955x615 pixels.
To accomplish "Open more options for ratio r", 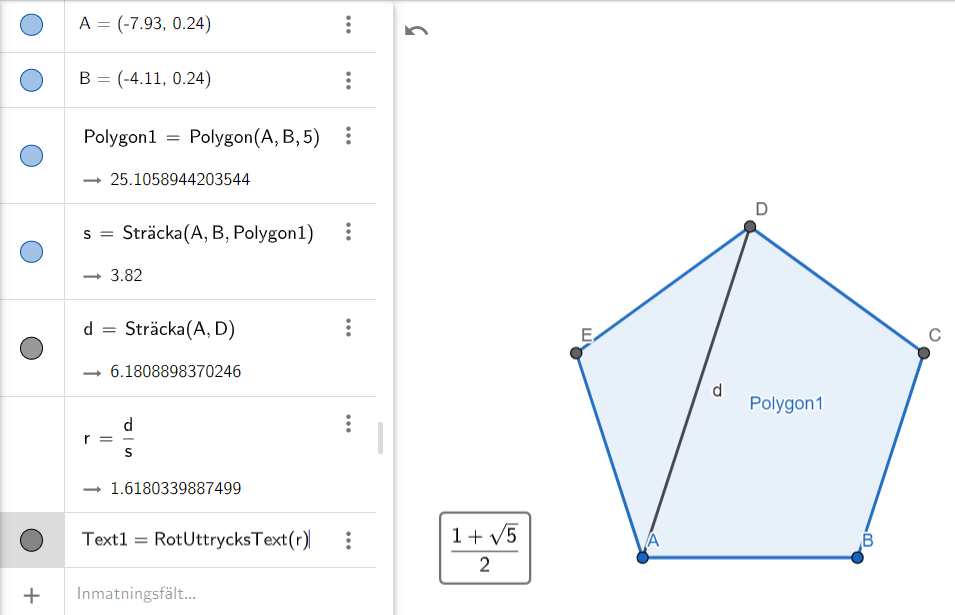I will point(348,424).
